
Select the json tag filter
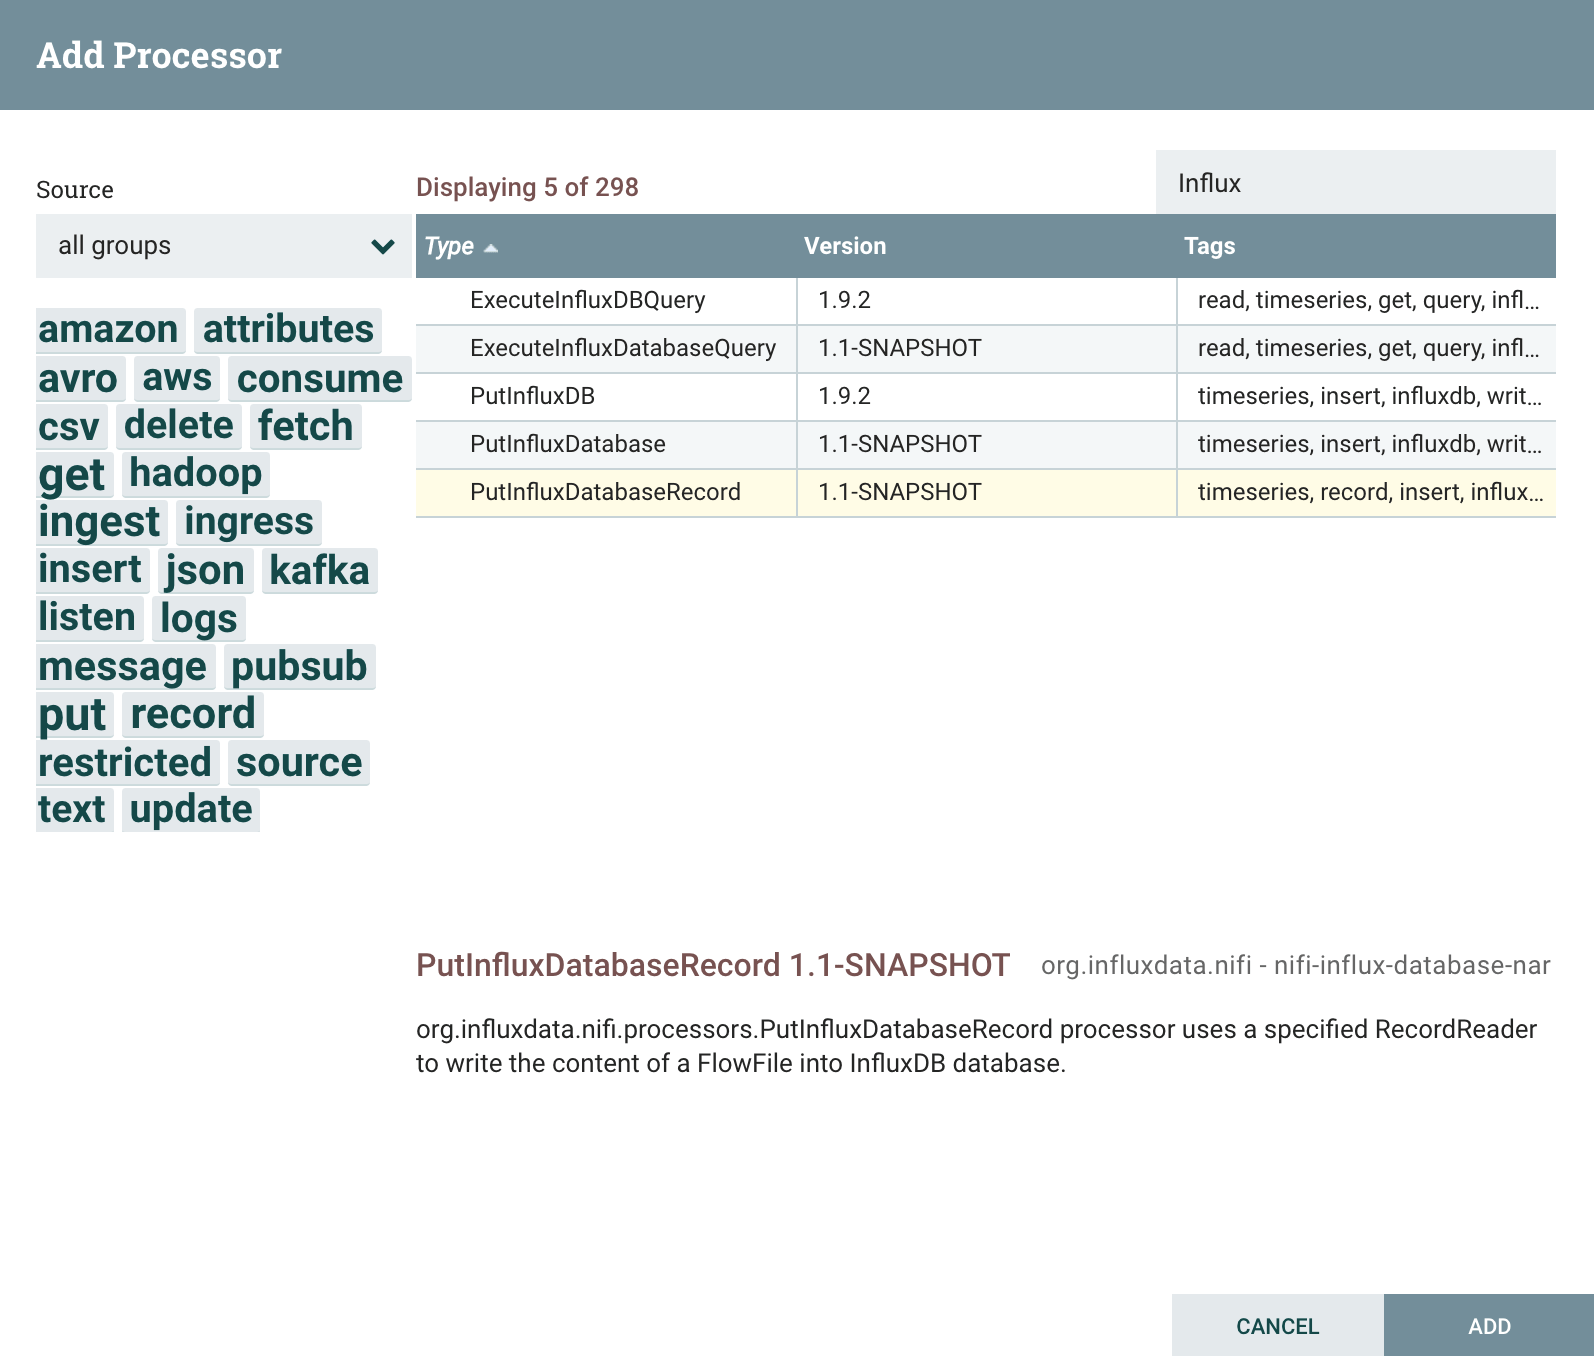click(205, 571)
